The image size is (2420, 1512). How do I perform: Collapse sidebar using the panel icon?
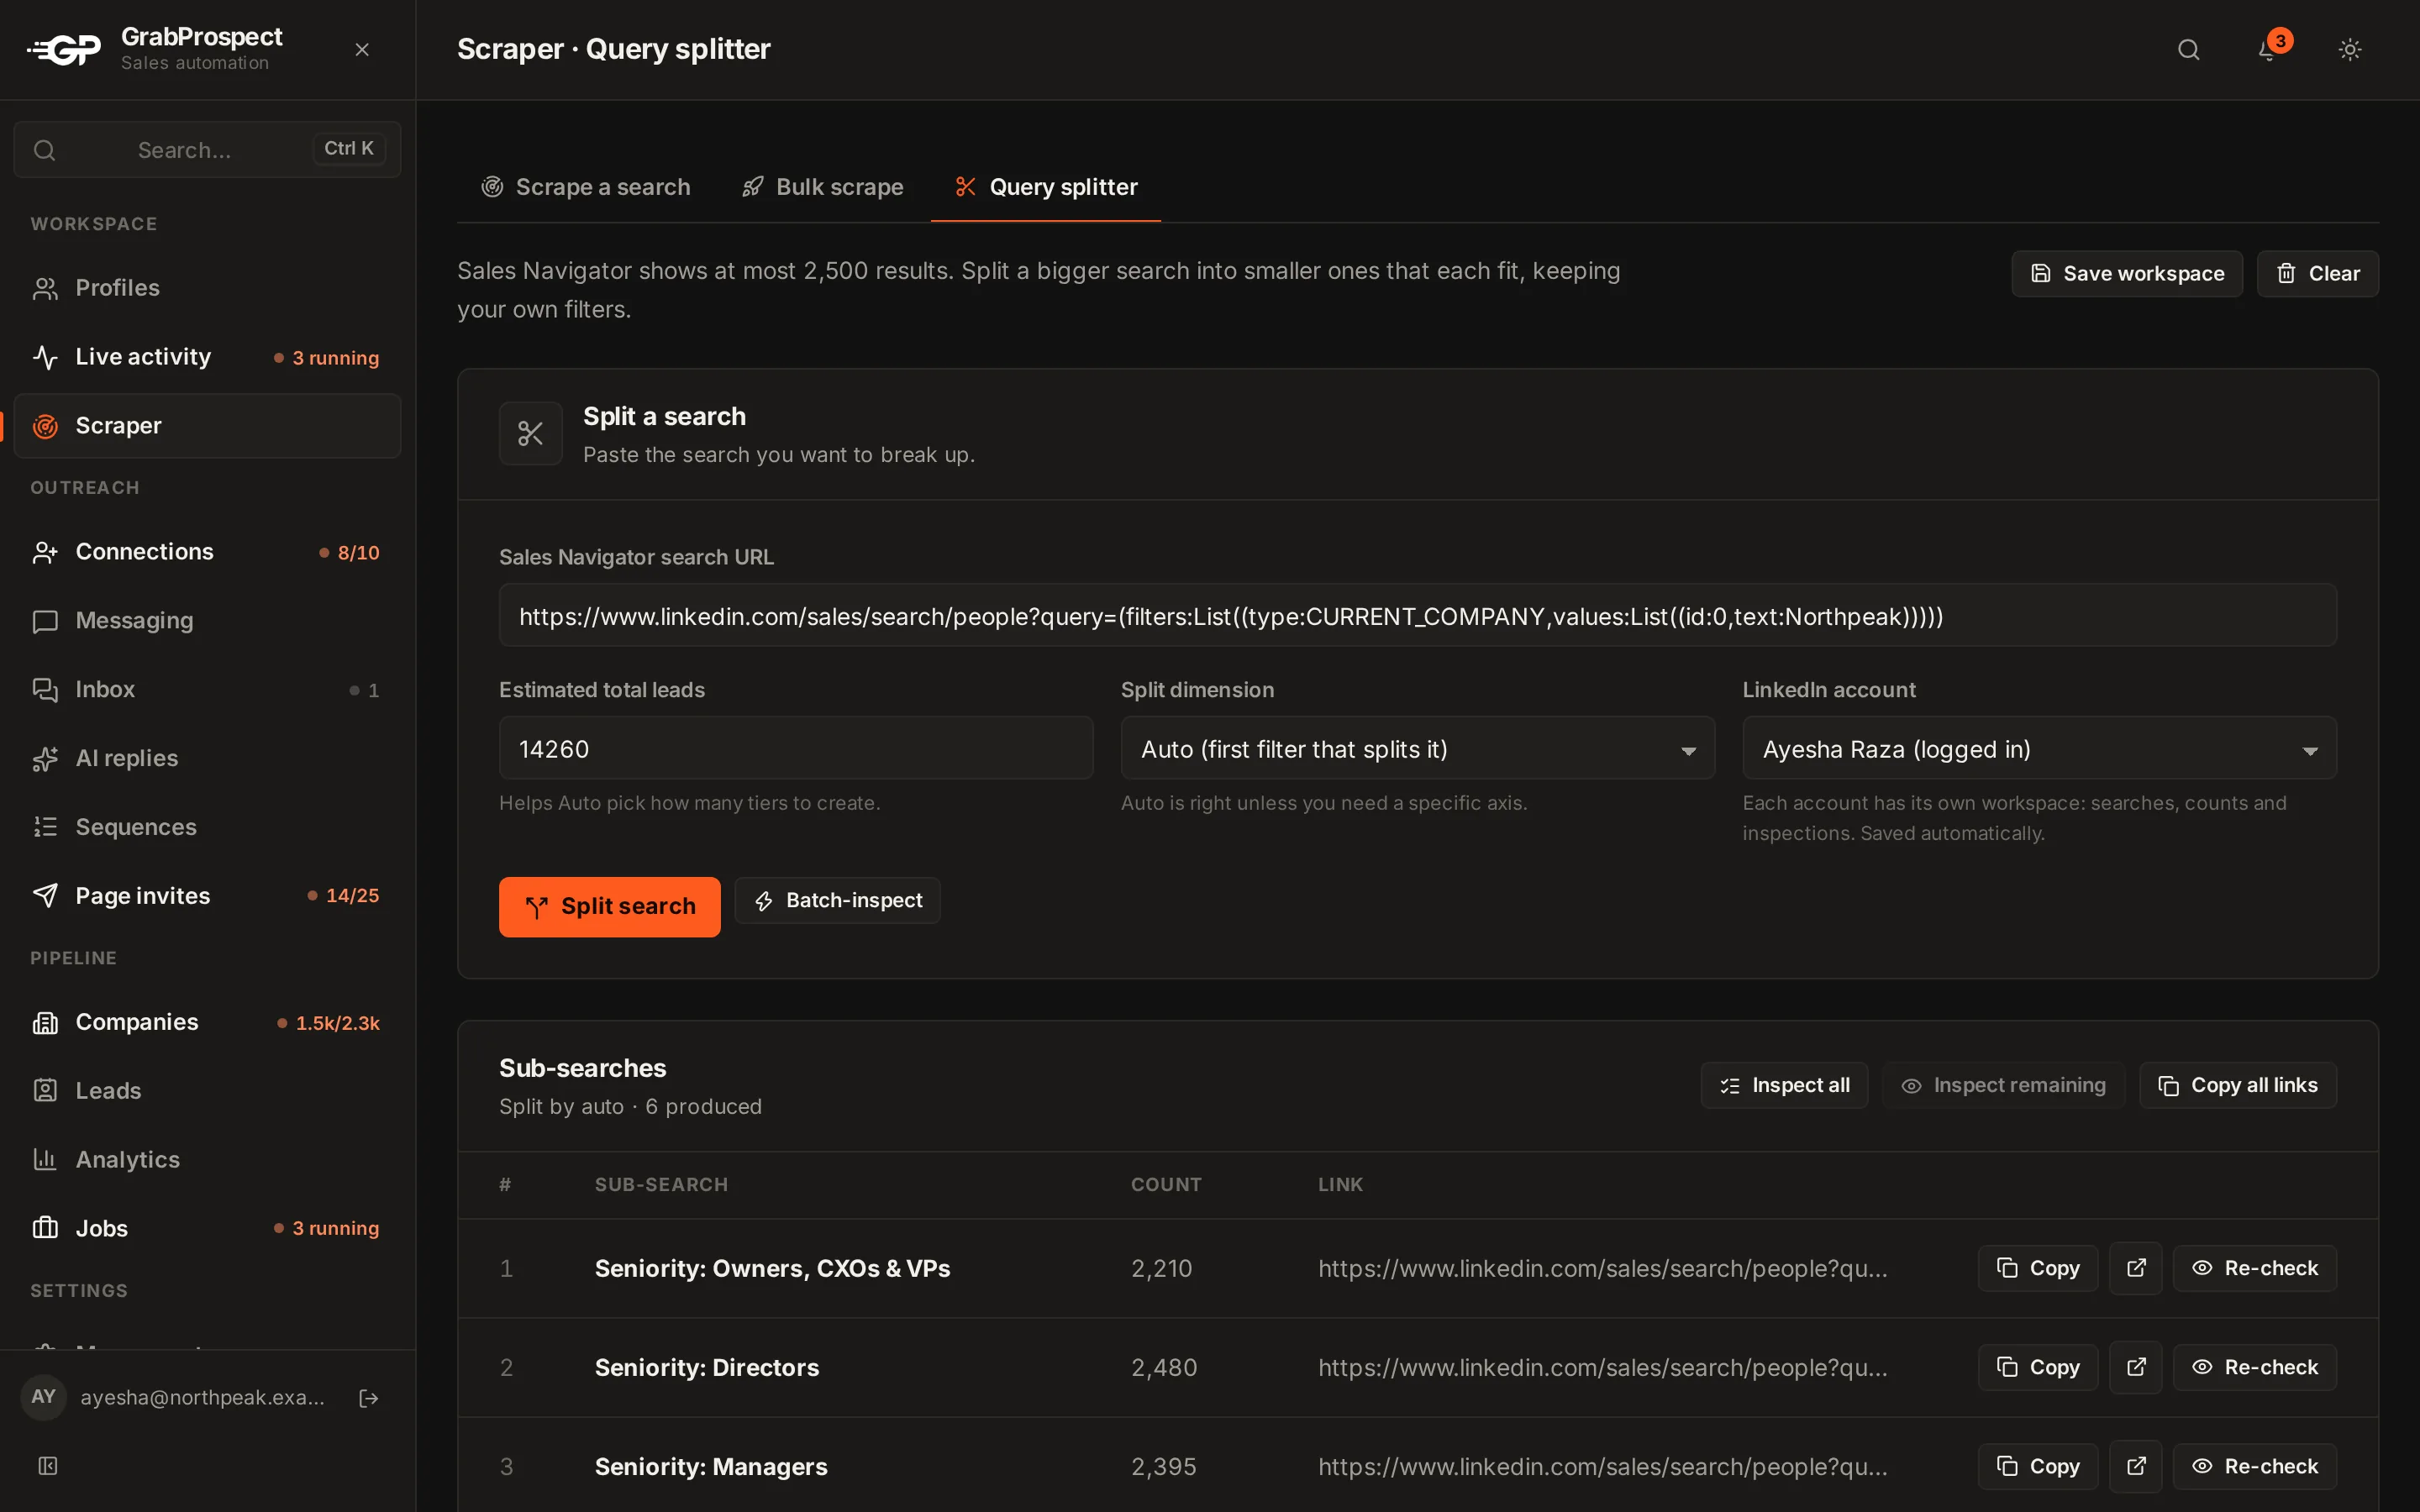click(x=47, y=1466)
